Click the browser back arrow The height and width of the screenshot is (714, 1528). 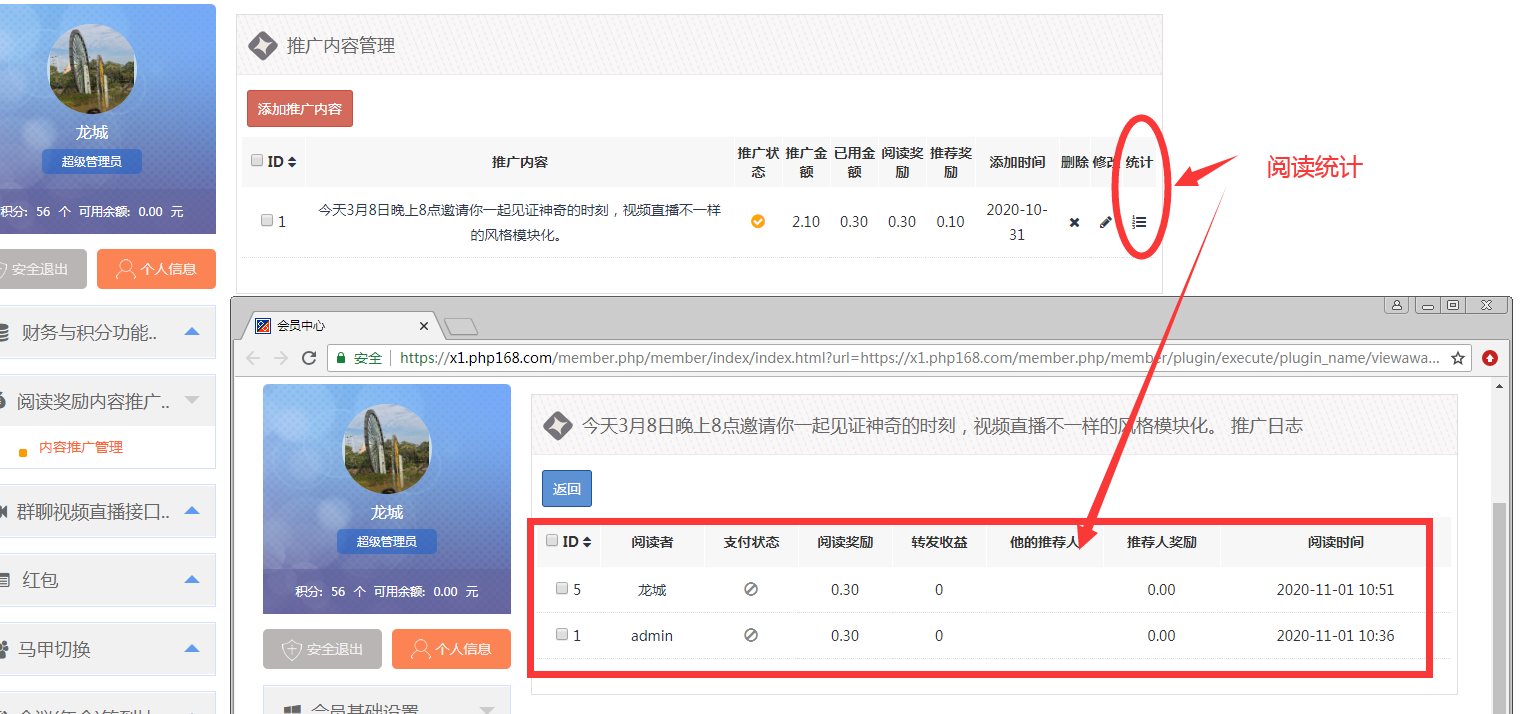[x=253, y=358]
